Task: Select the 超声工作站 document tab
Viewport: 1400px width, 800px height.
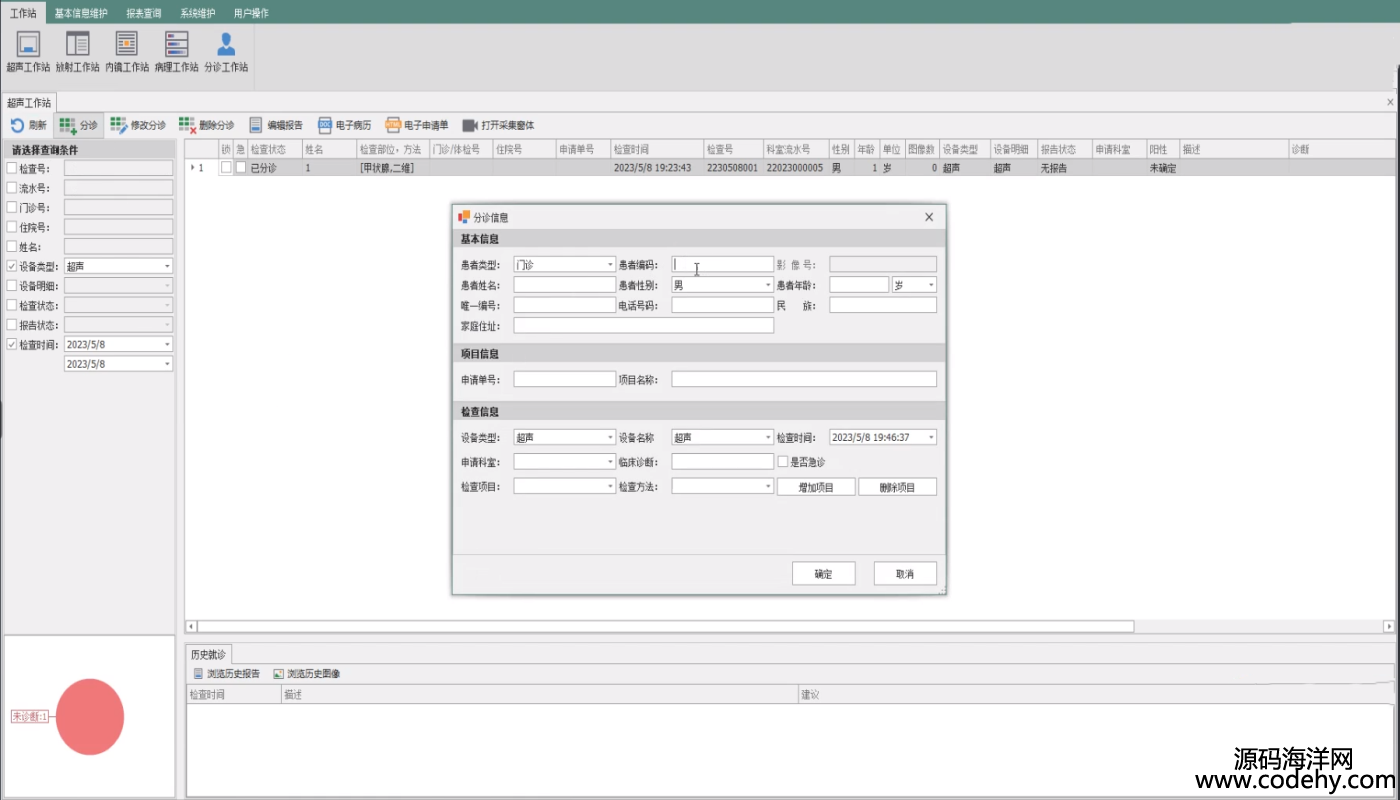Action: click(x=29, y=103)
